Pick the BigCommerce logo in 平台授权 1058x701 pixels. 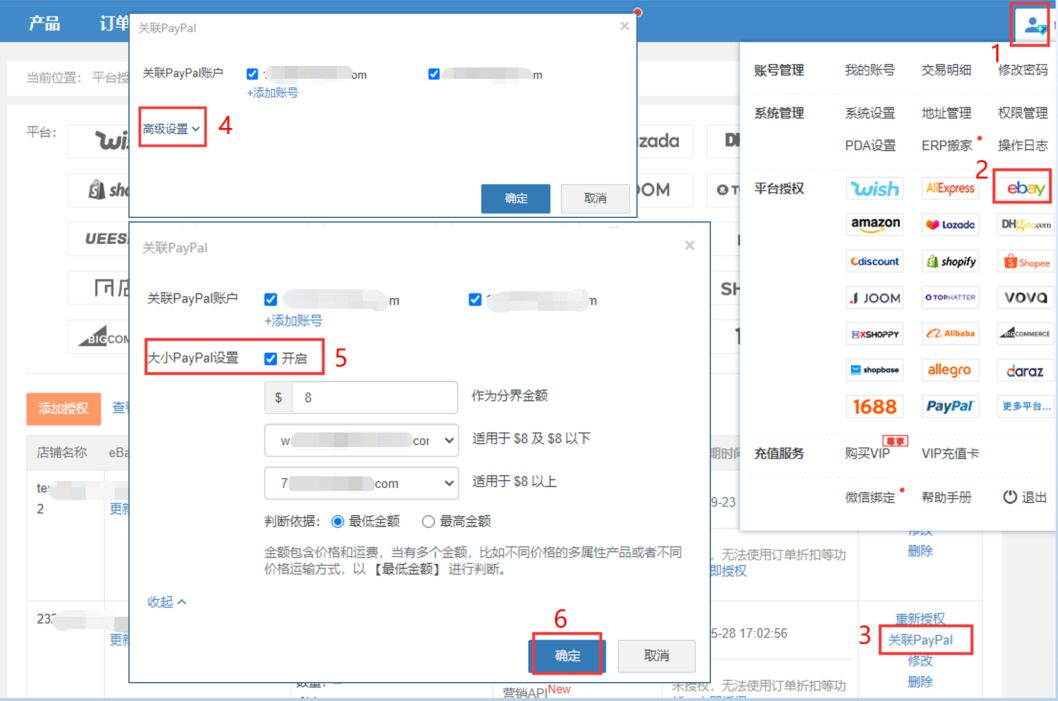(x=1026, y=333)
